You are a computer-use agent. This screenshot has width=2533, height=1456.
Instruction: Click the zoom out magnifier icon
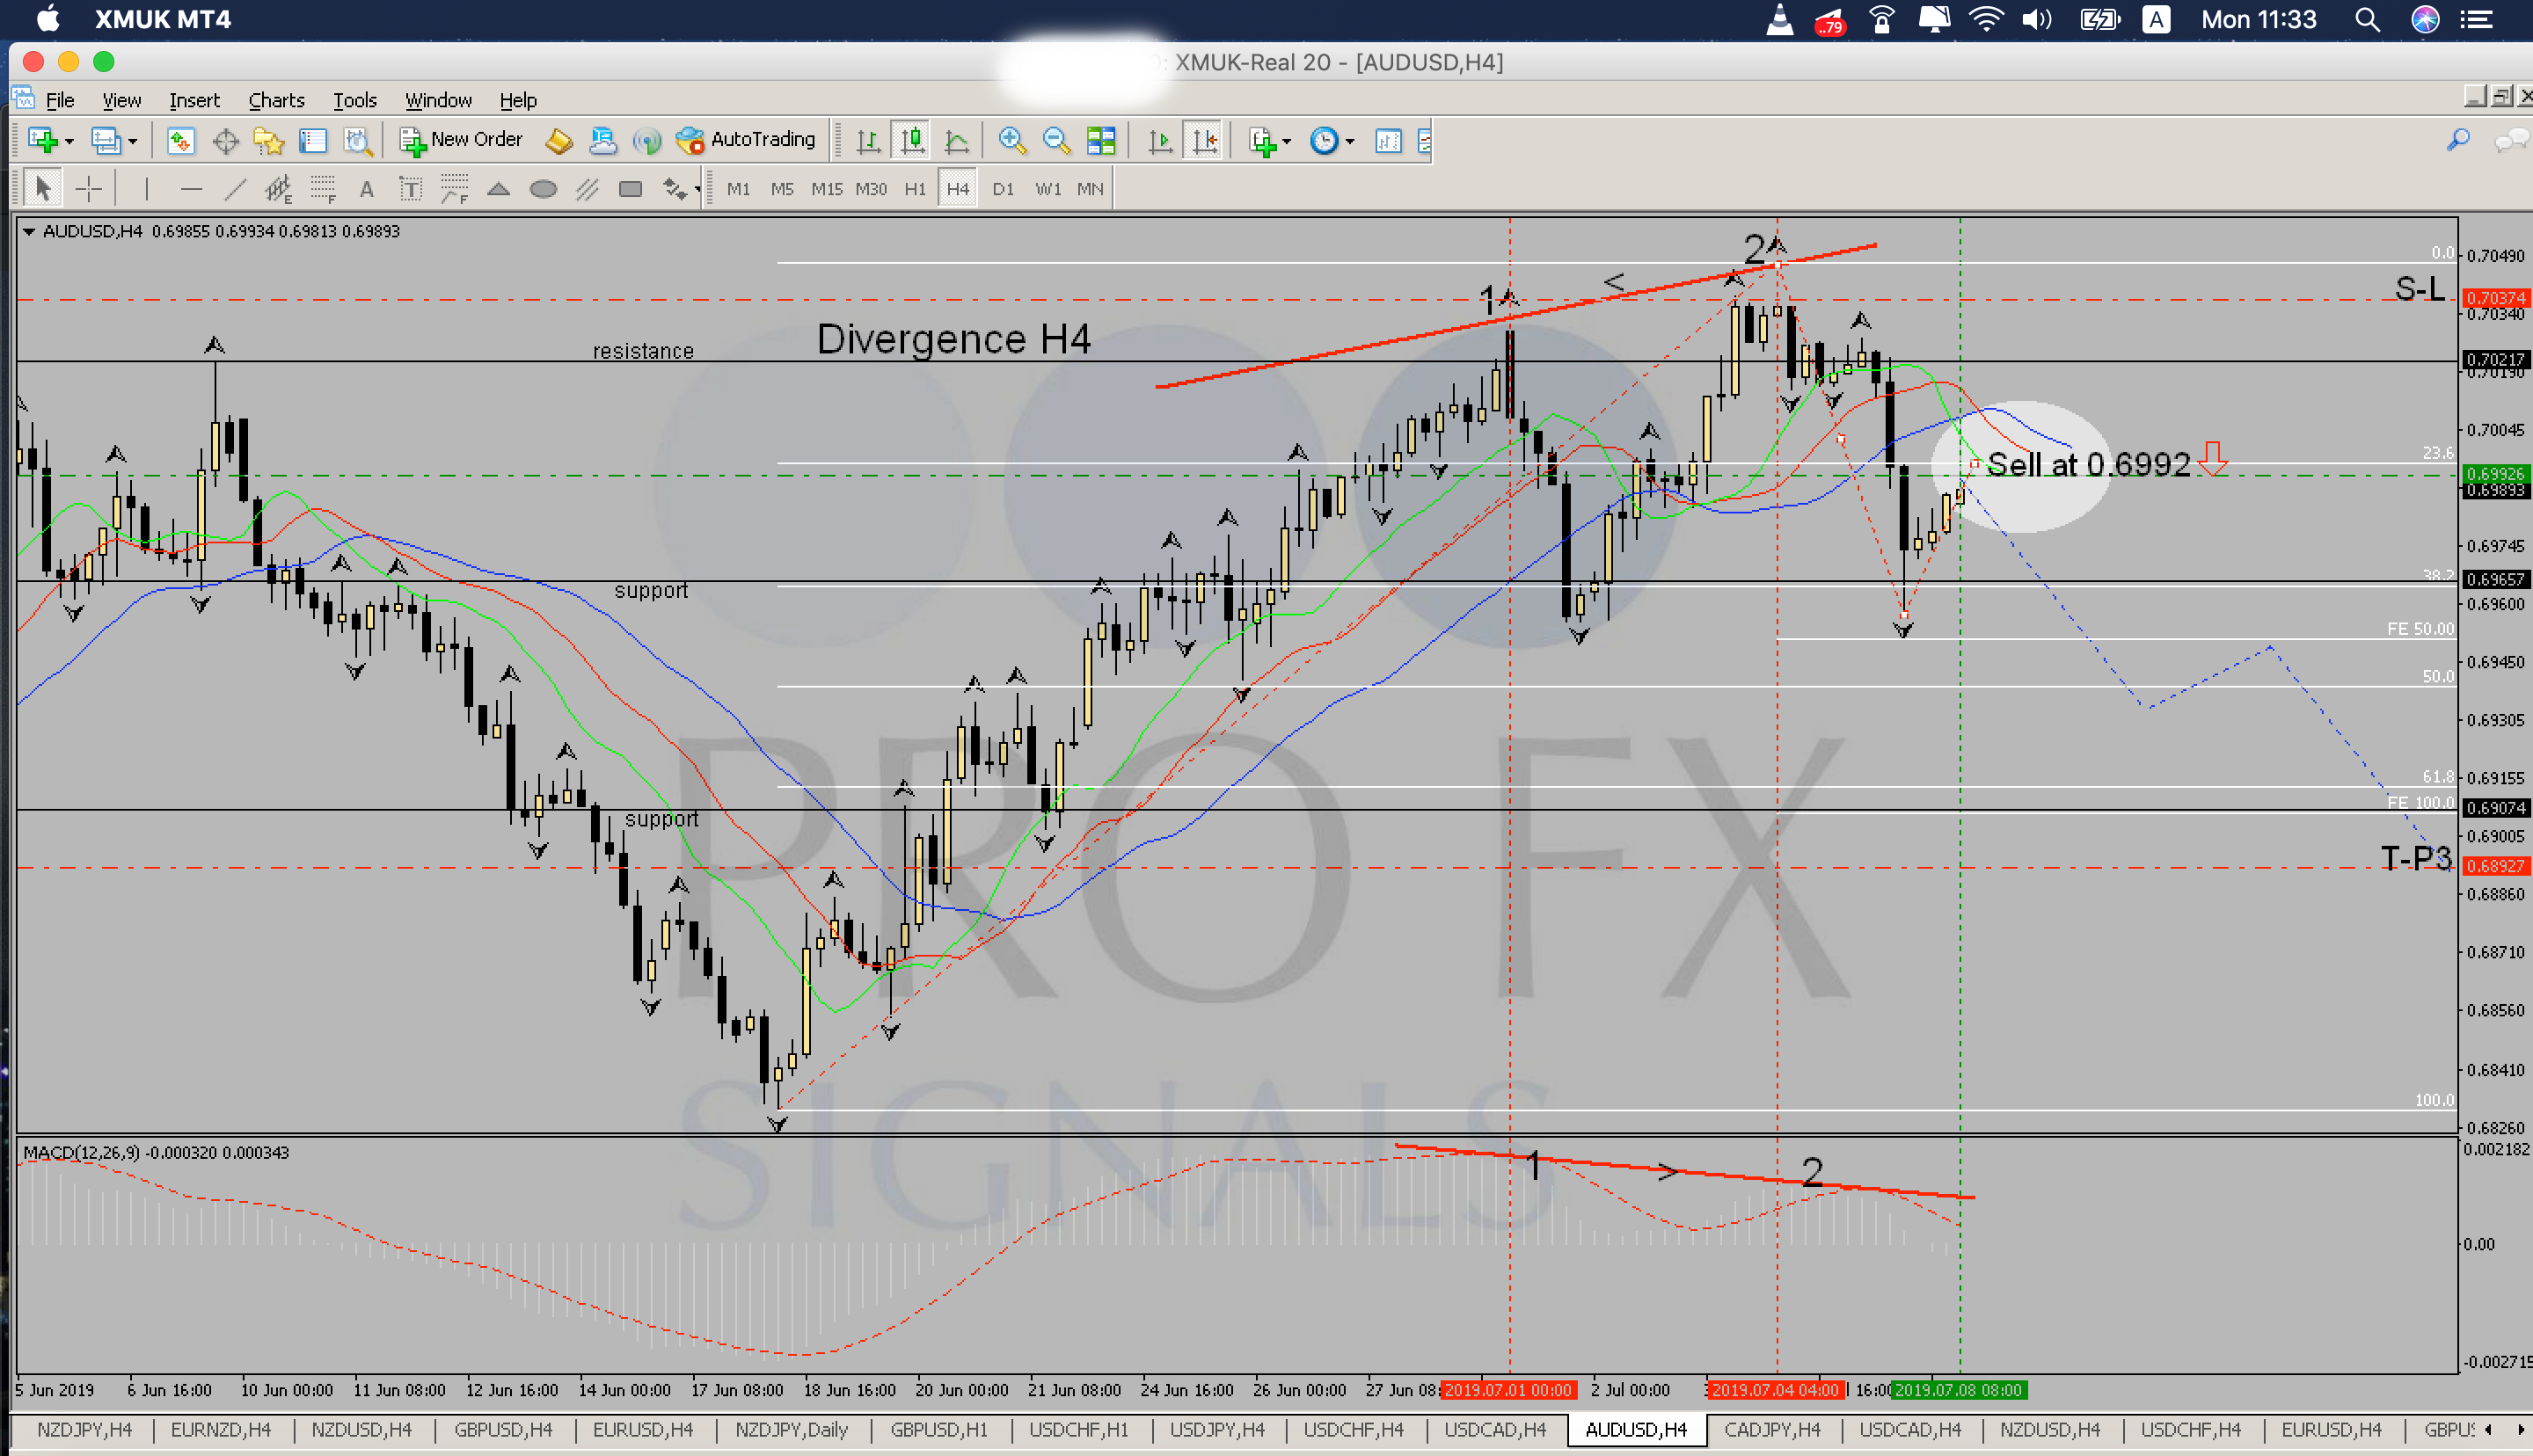(x=1056, y=140)
